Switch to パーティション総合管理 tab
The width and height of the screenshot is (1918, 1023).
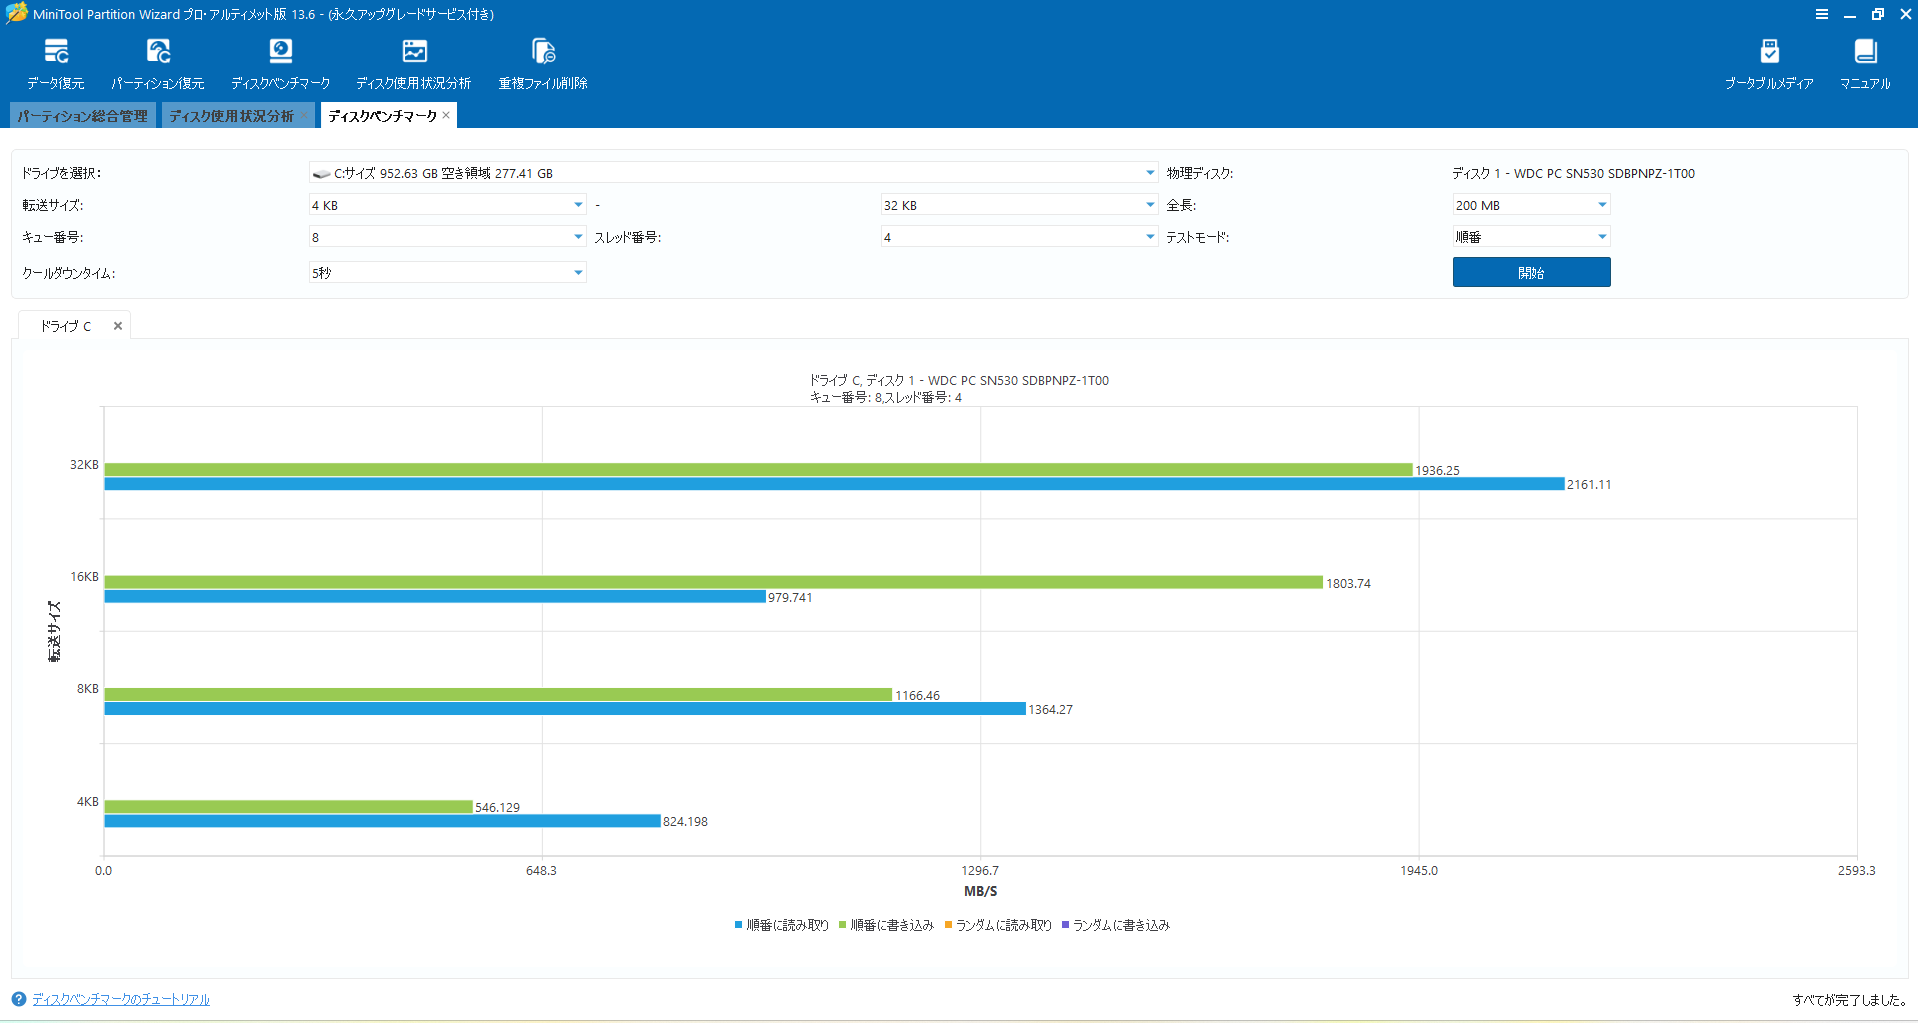coord(82,116)
